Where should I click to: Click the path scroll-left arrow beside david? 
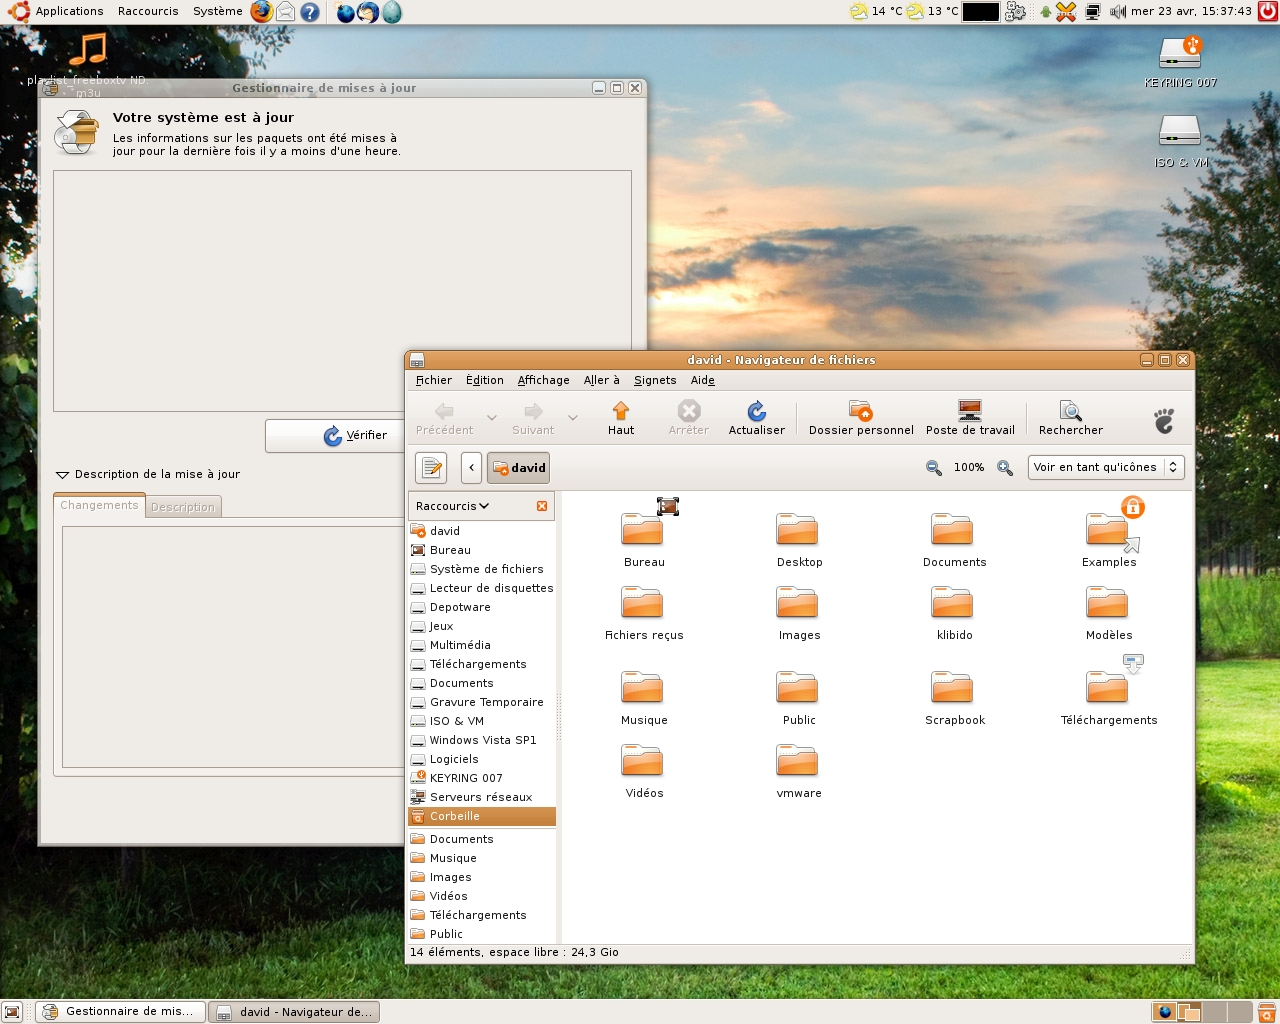click(x=472, y=468)
